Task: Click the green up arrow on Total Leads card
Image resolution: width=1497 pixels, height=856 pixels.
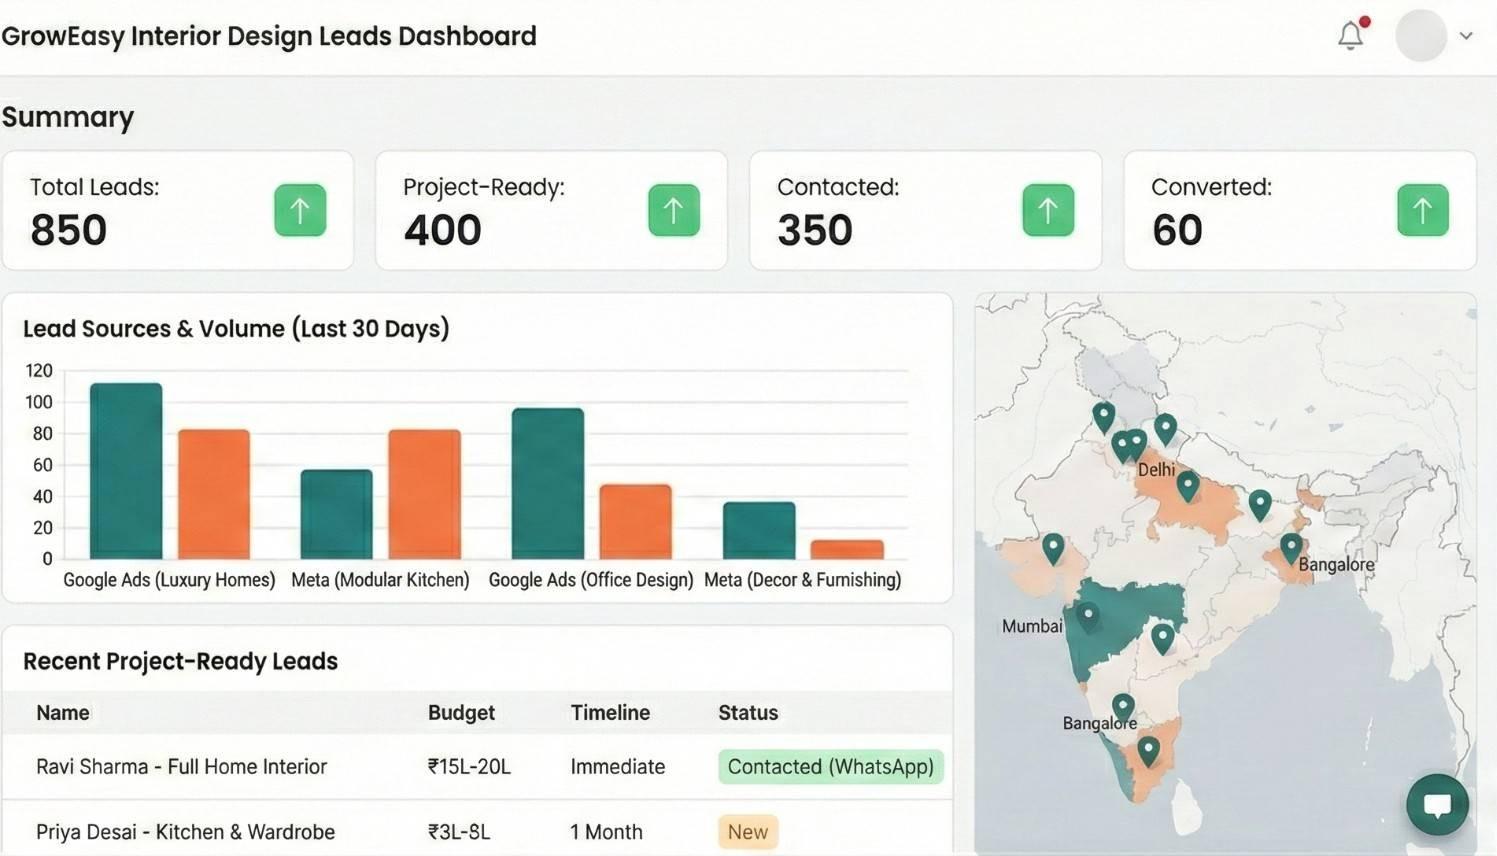Action: point(299,210)
